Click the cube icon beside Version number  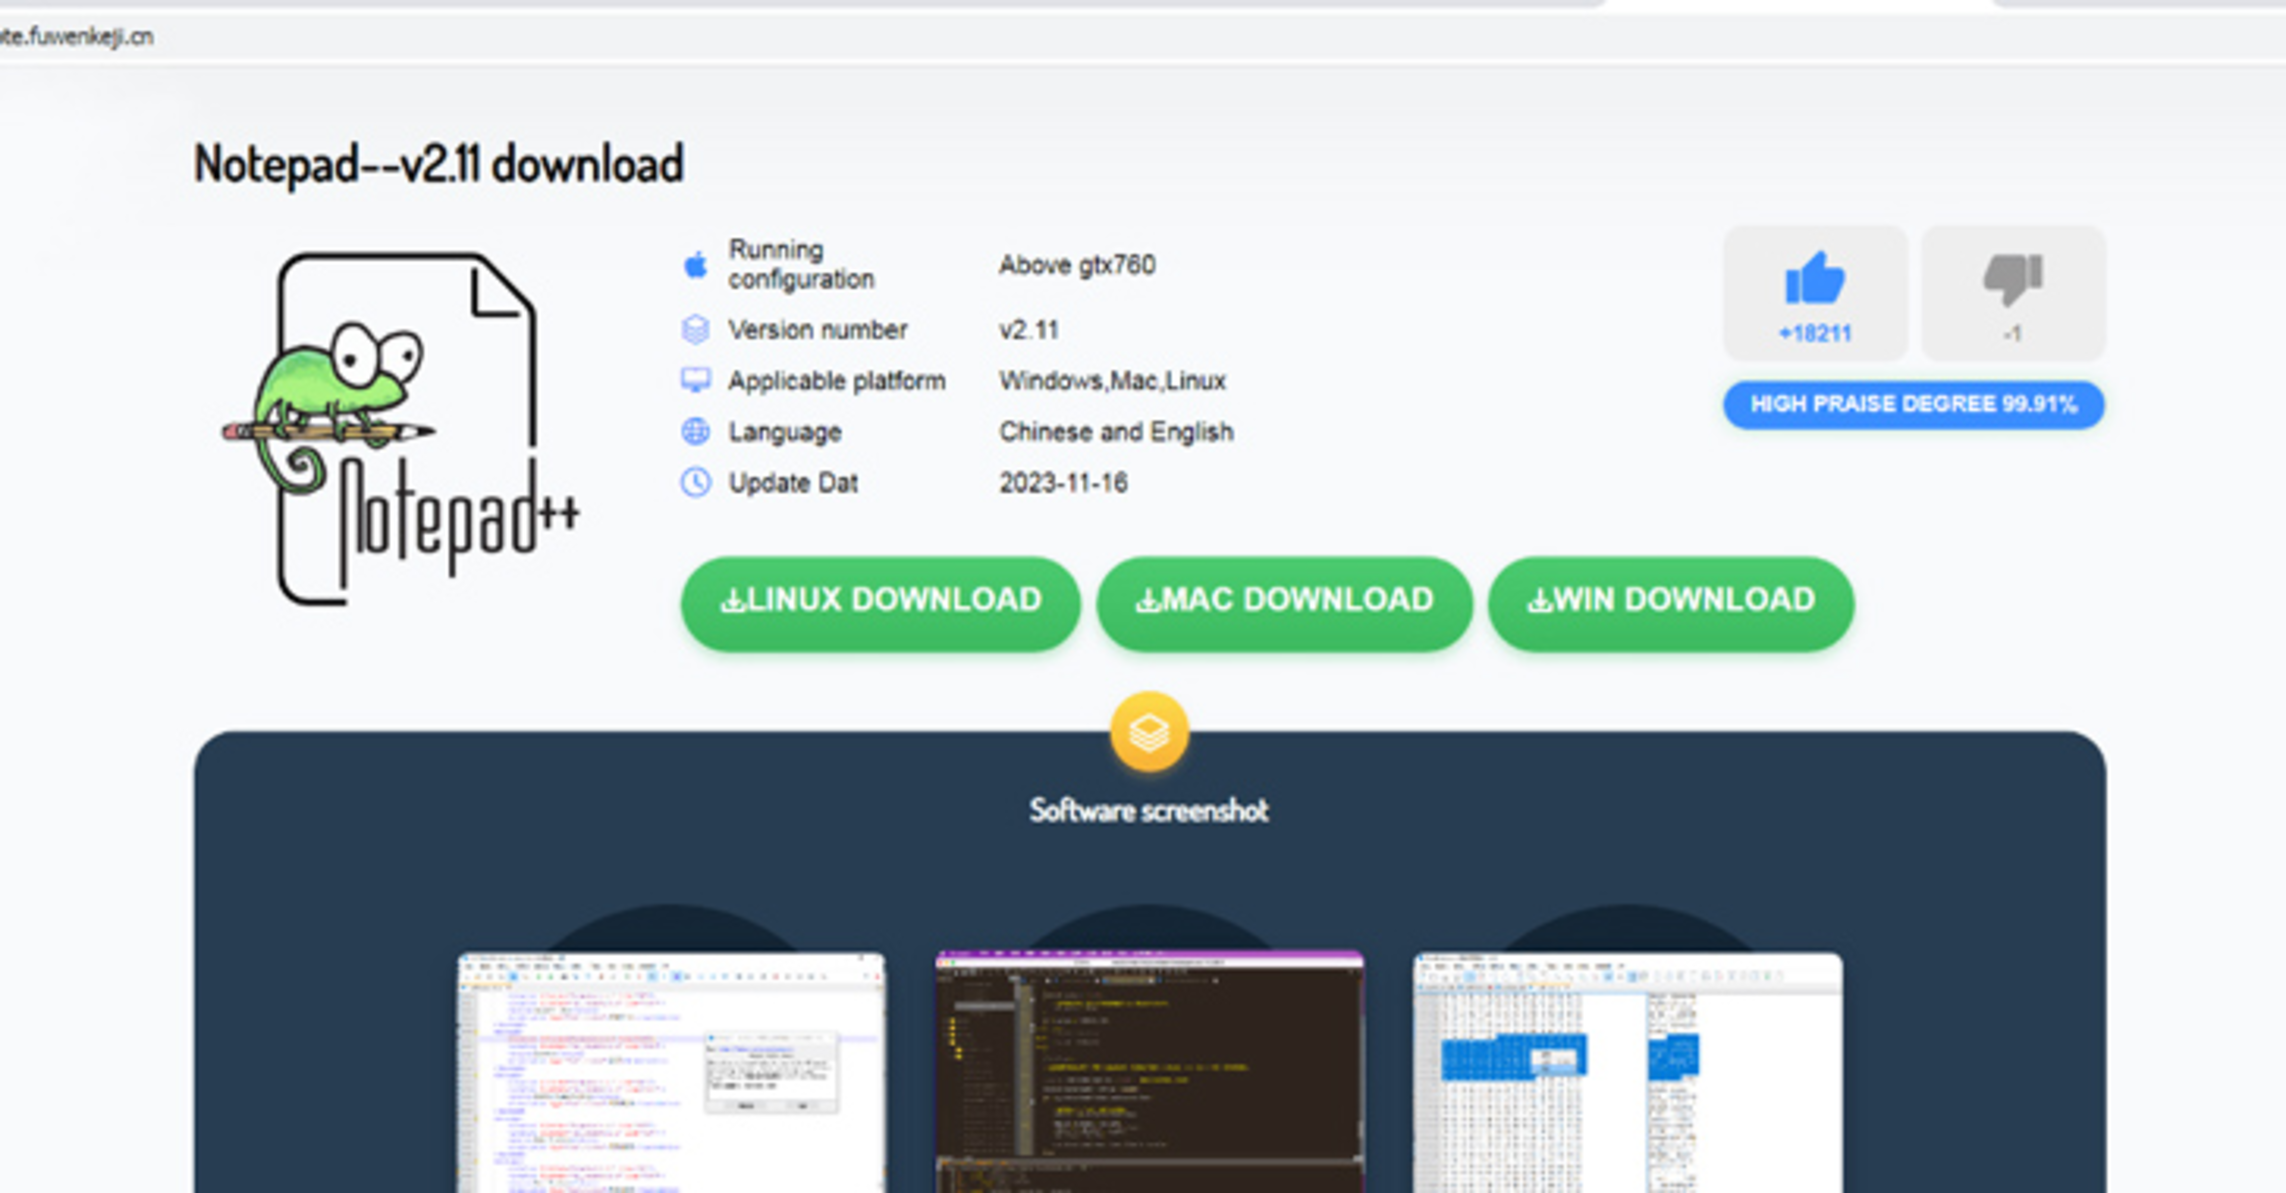pos(695,329)
